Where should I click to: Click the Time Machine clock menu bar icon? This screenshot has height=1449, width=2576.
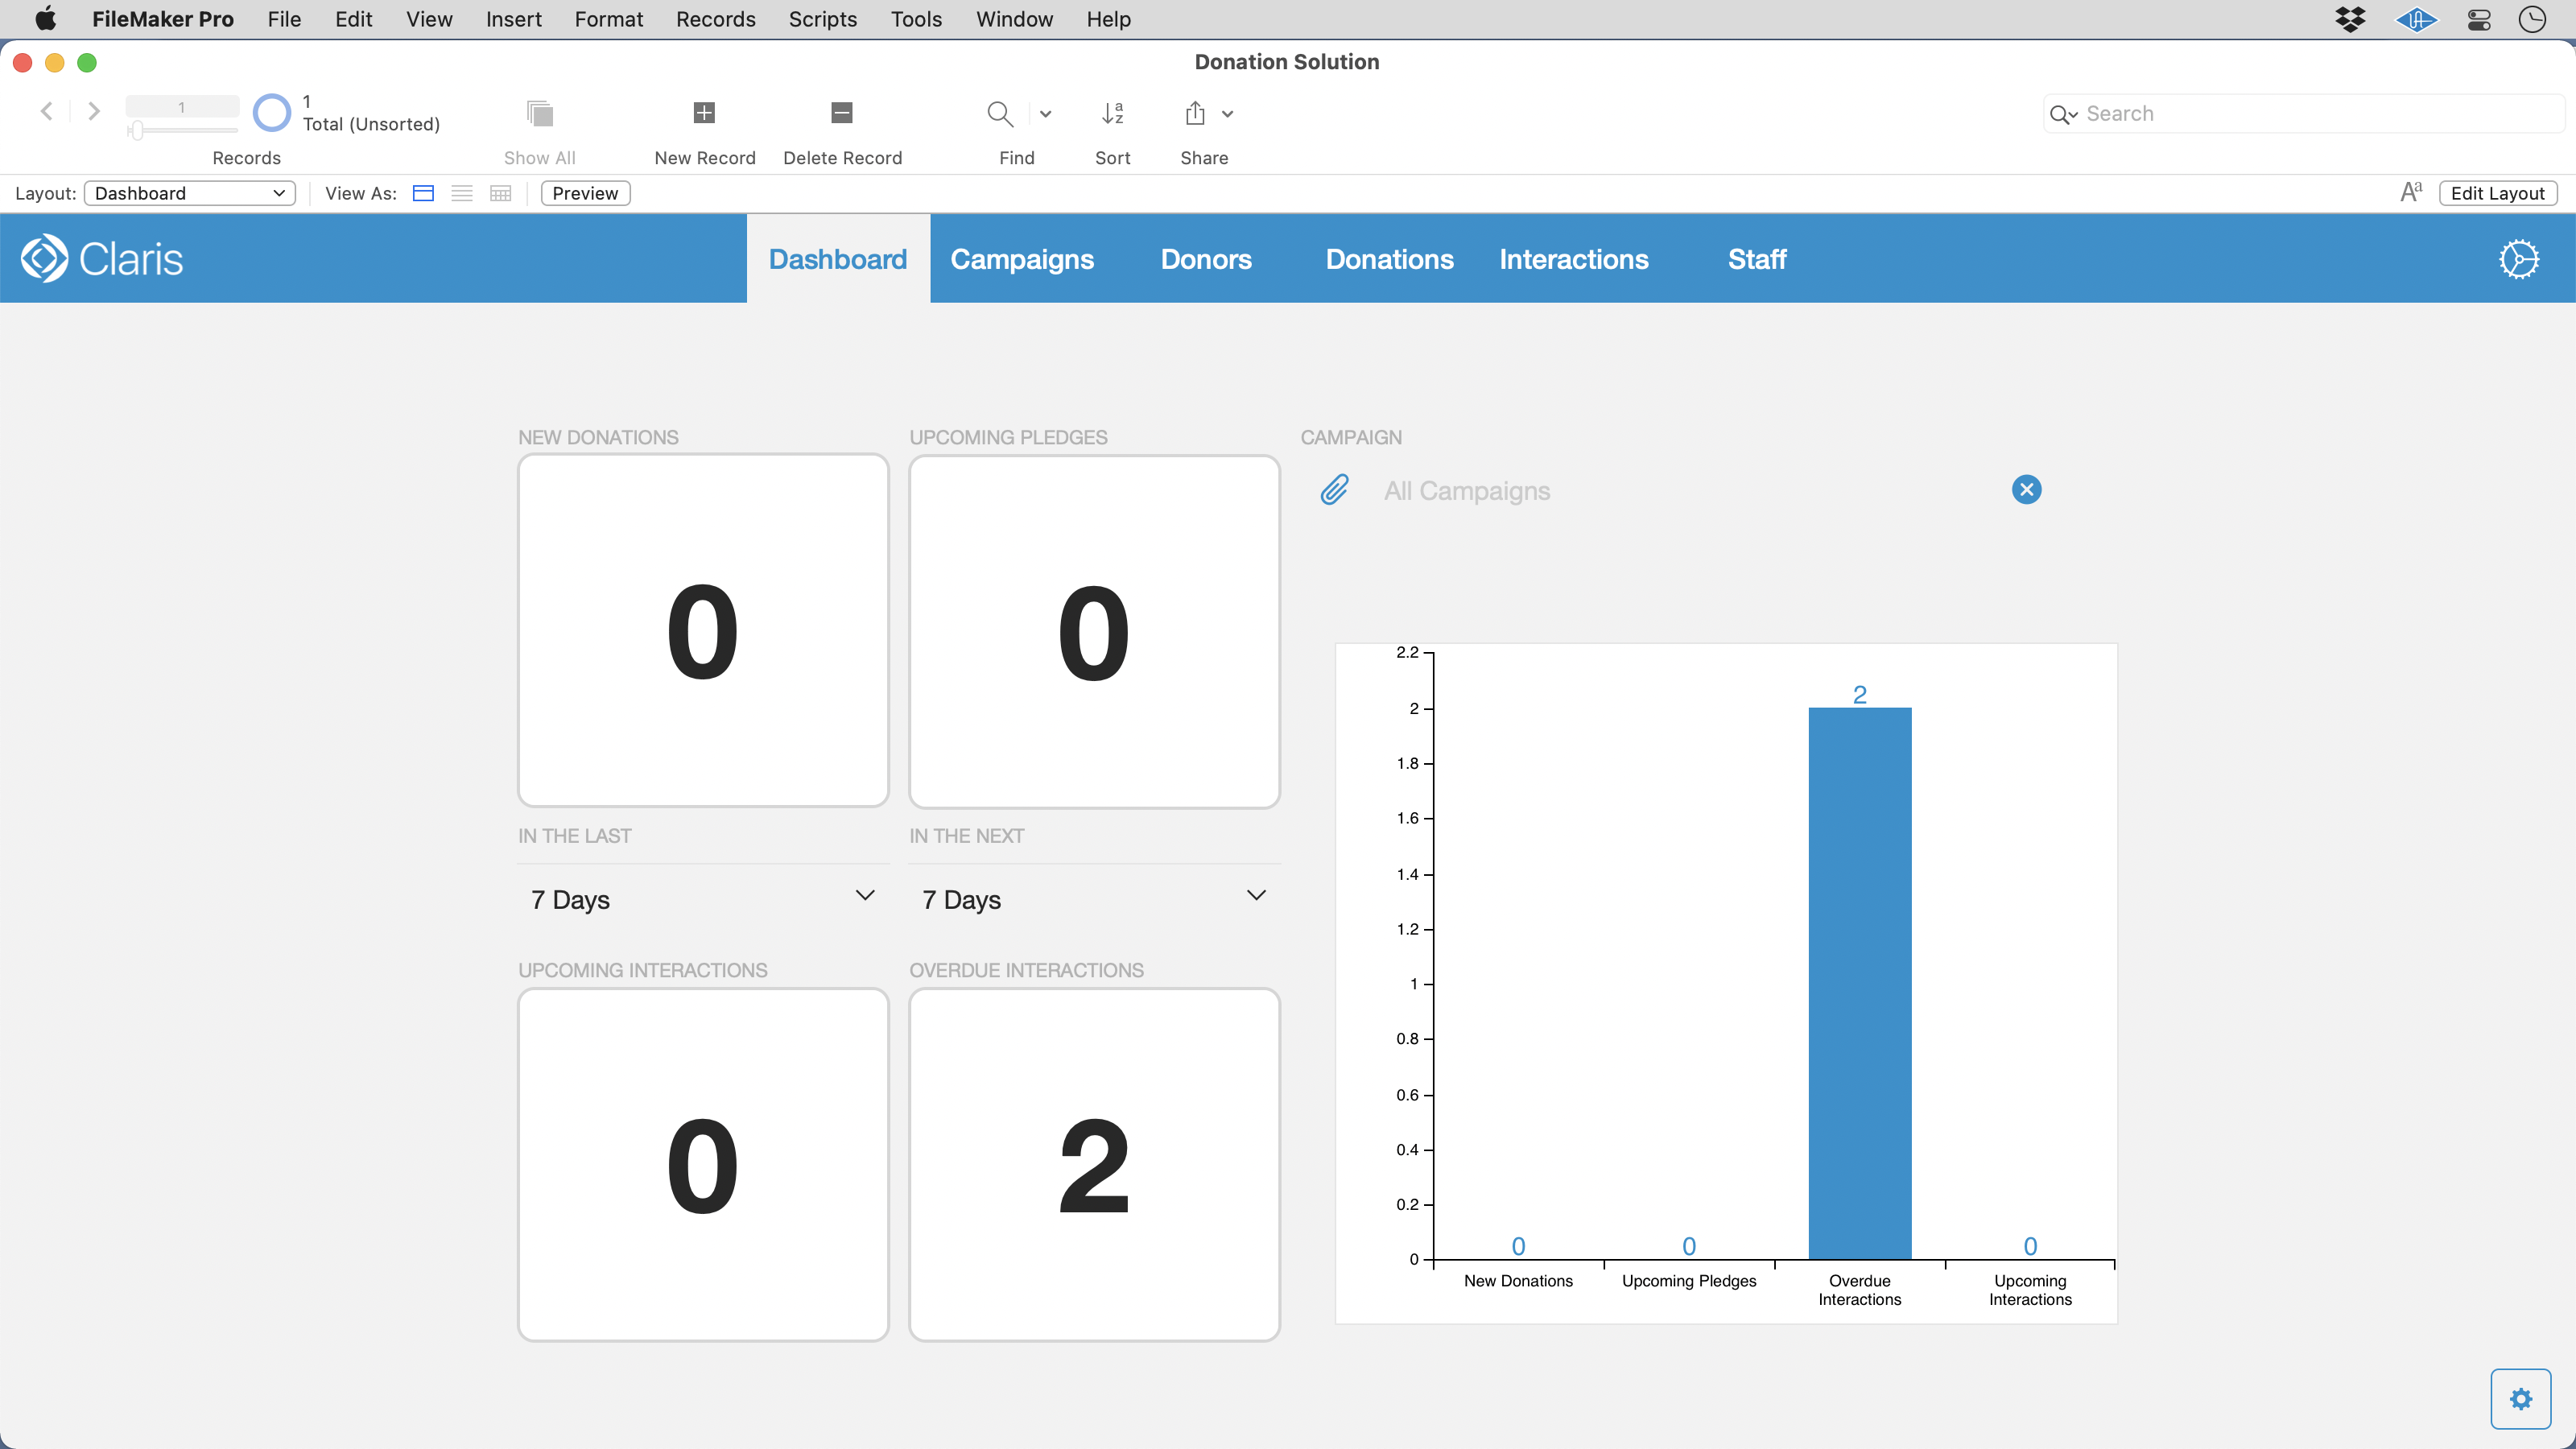click(x=2532, y=19)
